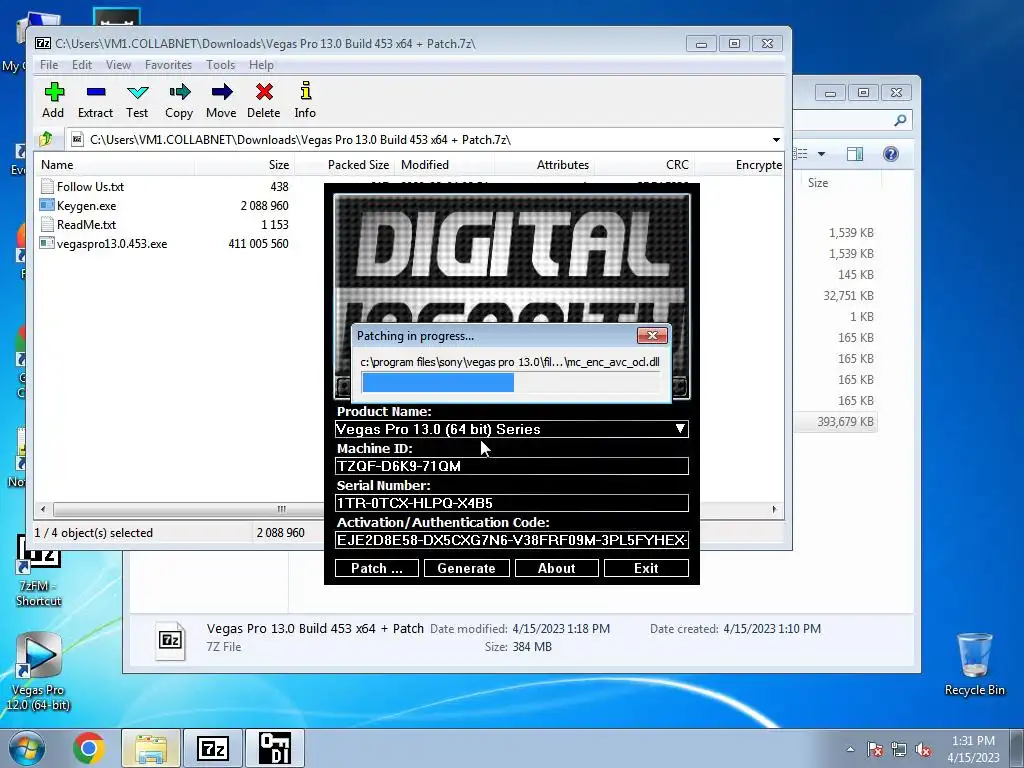Click the Generate button
The height and width of the screenshot is (768, 1024).
pyautogui.click(x=466, y=568)
